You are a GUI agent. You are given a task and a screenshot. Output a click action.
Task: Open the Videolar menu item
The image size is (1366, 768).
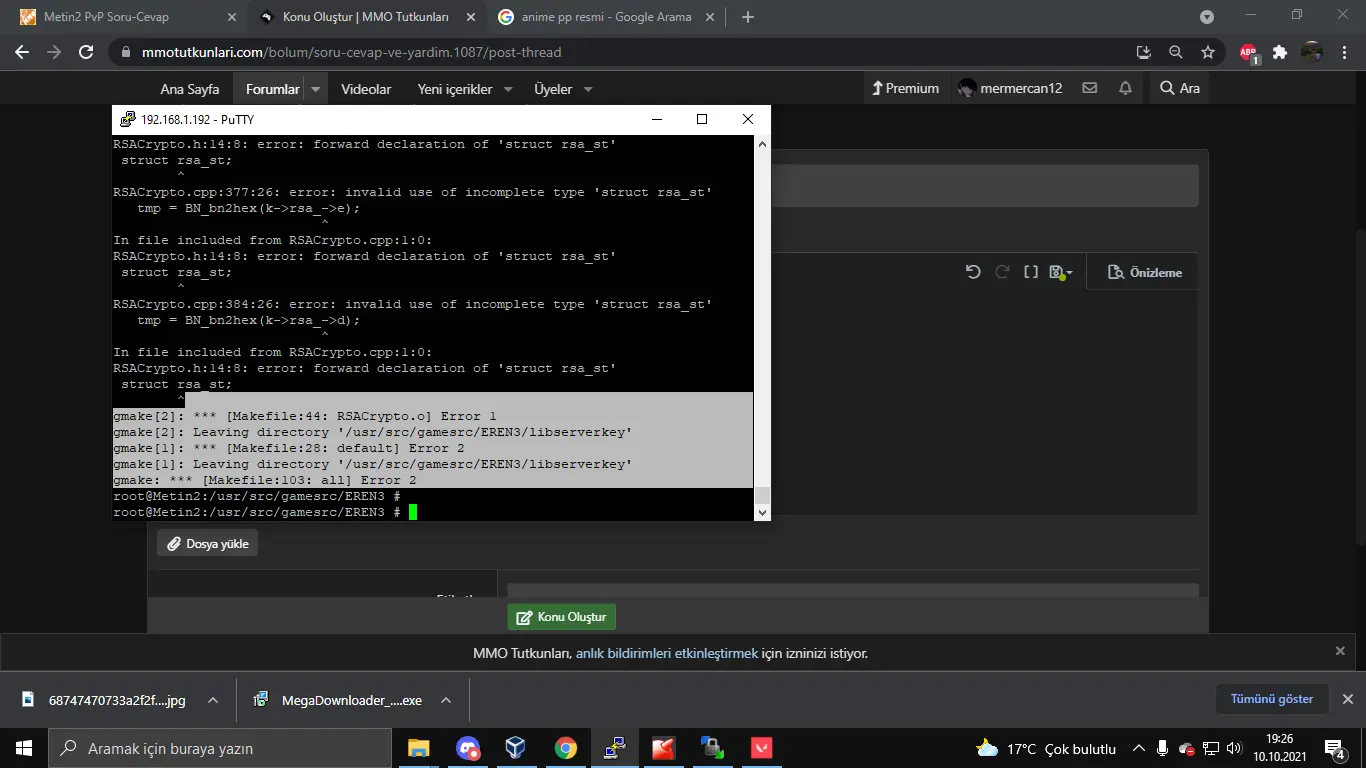(366, 89)
